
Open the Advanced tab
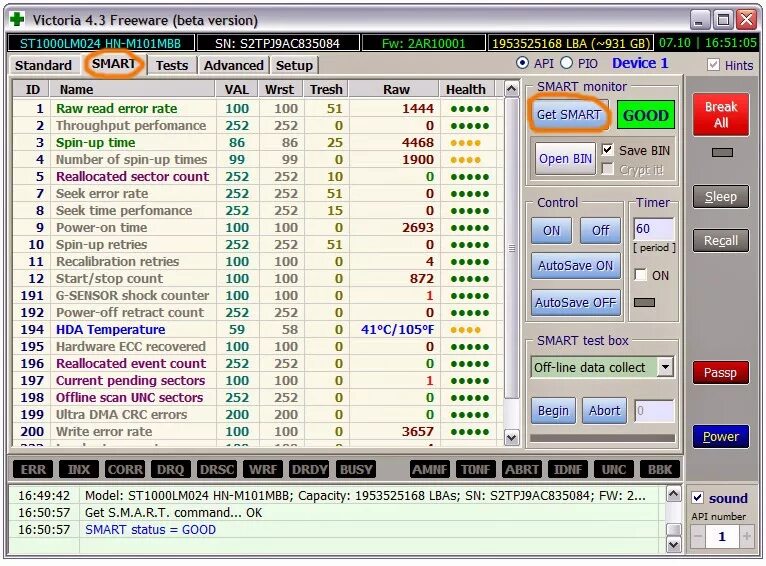234,65
